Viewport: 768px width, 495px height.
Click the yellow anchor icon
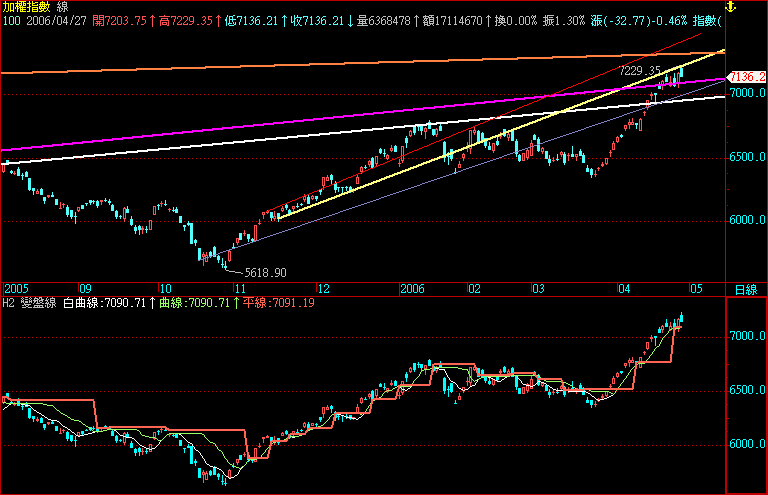[x=730, y=7]
